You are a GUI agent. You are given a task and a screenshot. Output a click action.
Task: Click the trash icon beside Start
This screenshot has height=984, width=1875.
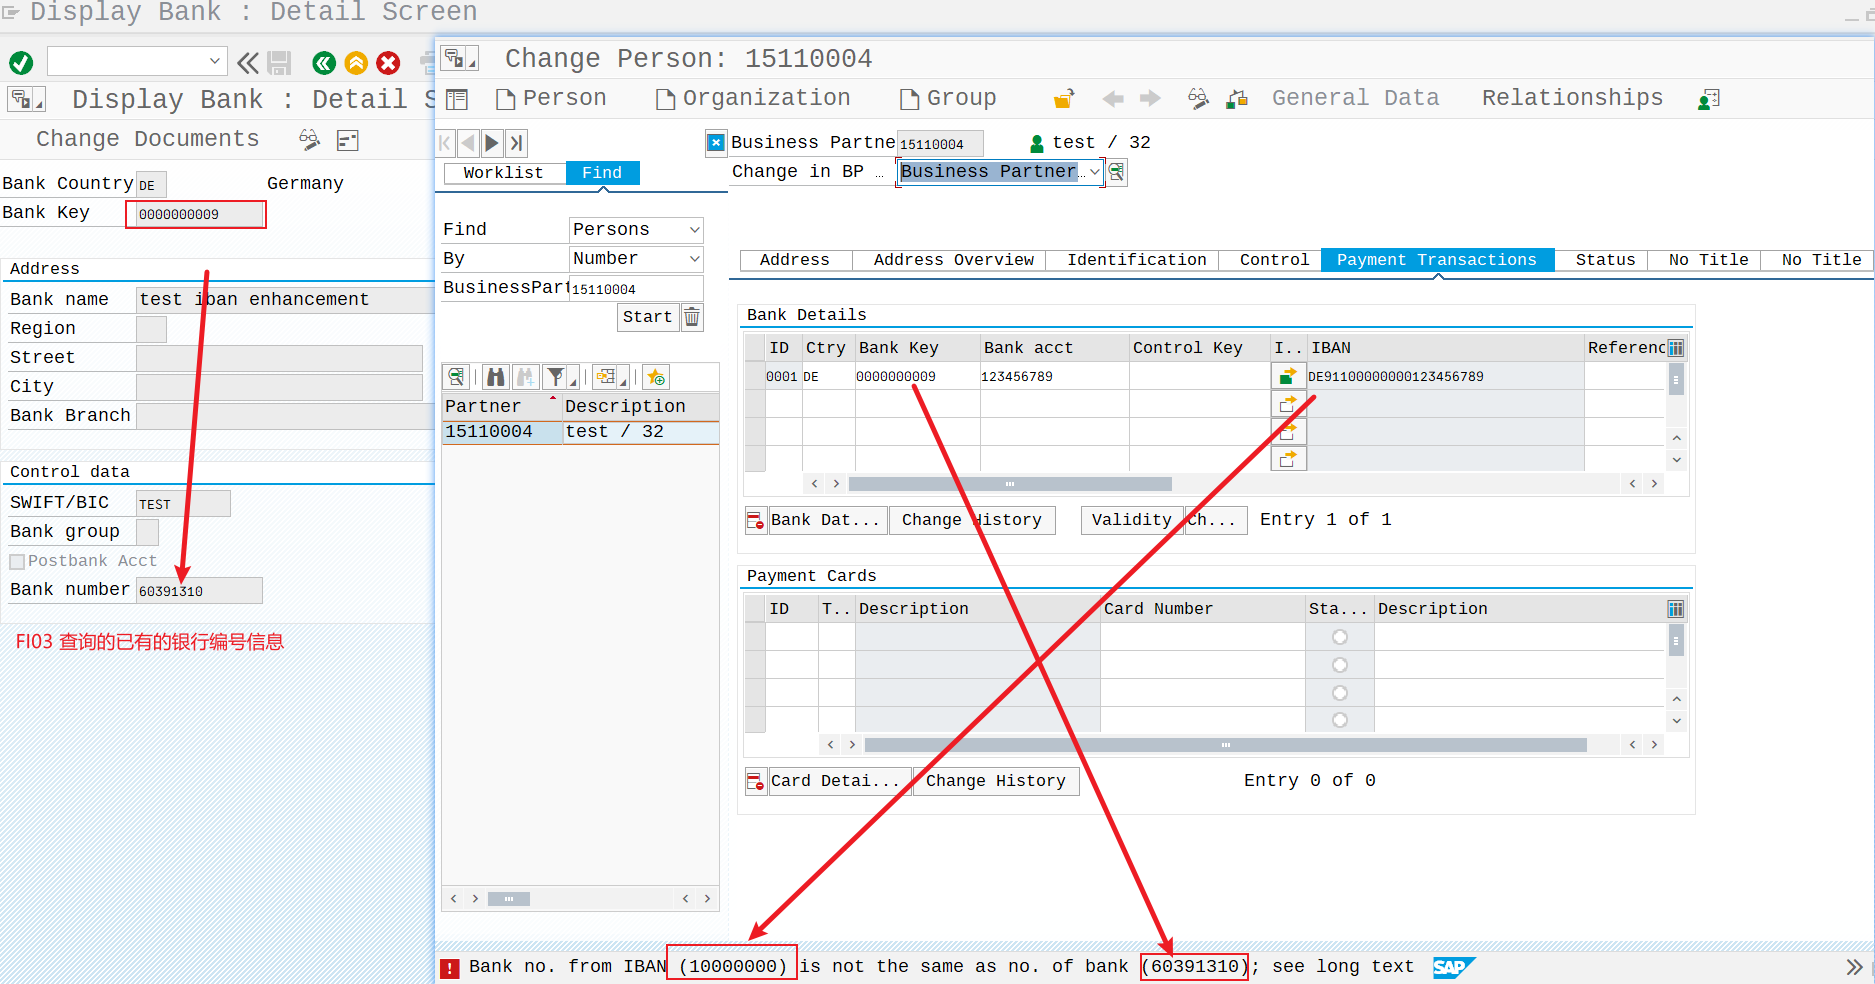(692, 317)
